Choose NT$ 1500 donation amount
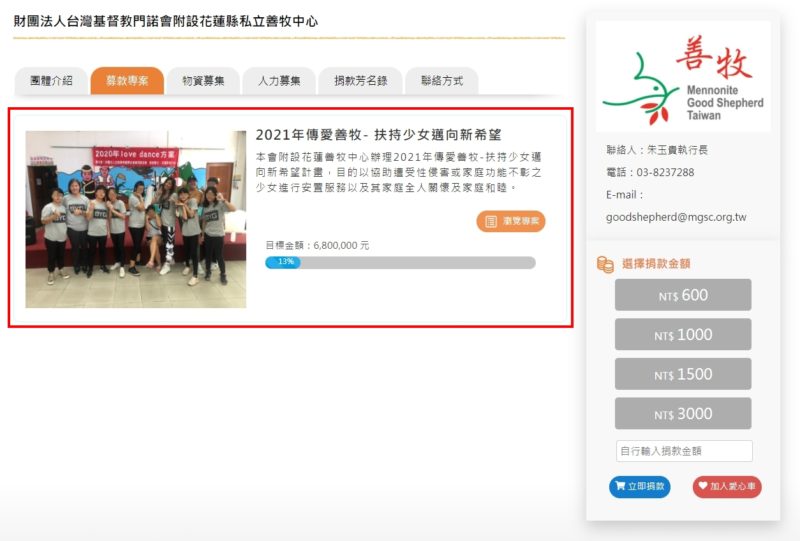 [x=683, y=374]
